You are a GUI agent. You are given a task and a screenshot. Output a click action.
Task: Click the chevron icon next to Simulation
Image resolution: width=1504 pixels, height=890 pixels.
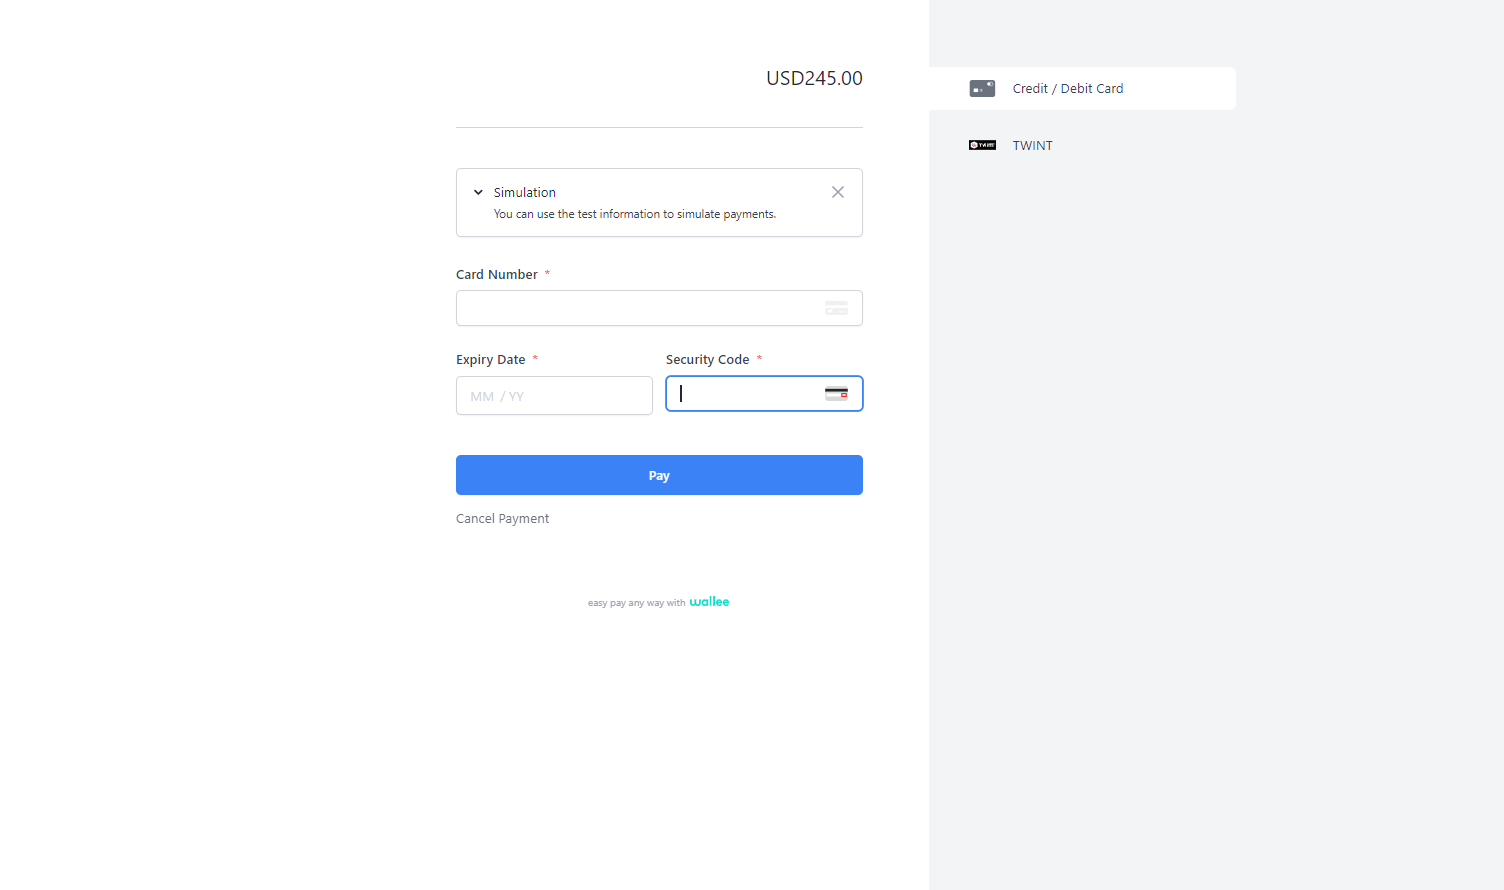point(477,192)
